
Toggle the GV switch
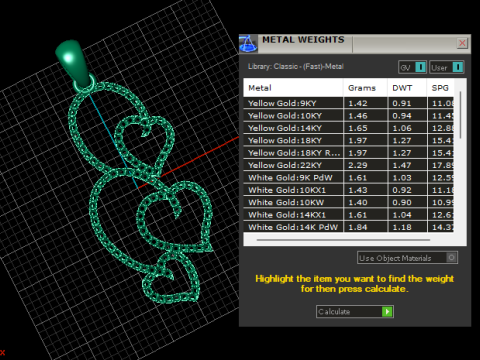(412, 68)
